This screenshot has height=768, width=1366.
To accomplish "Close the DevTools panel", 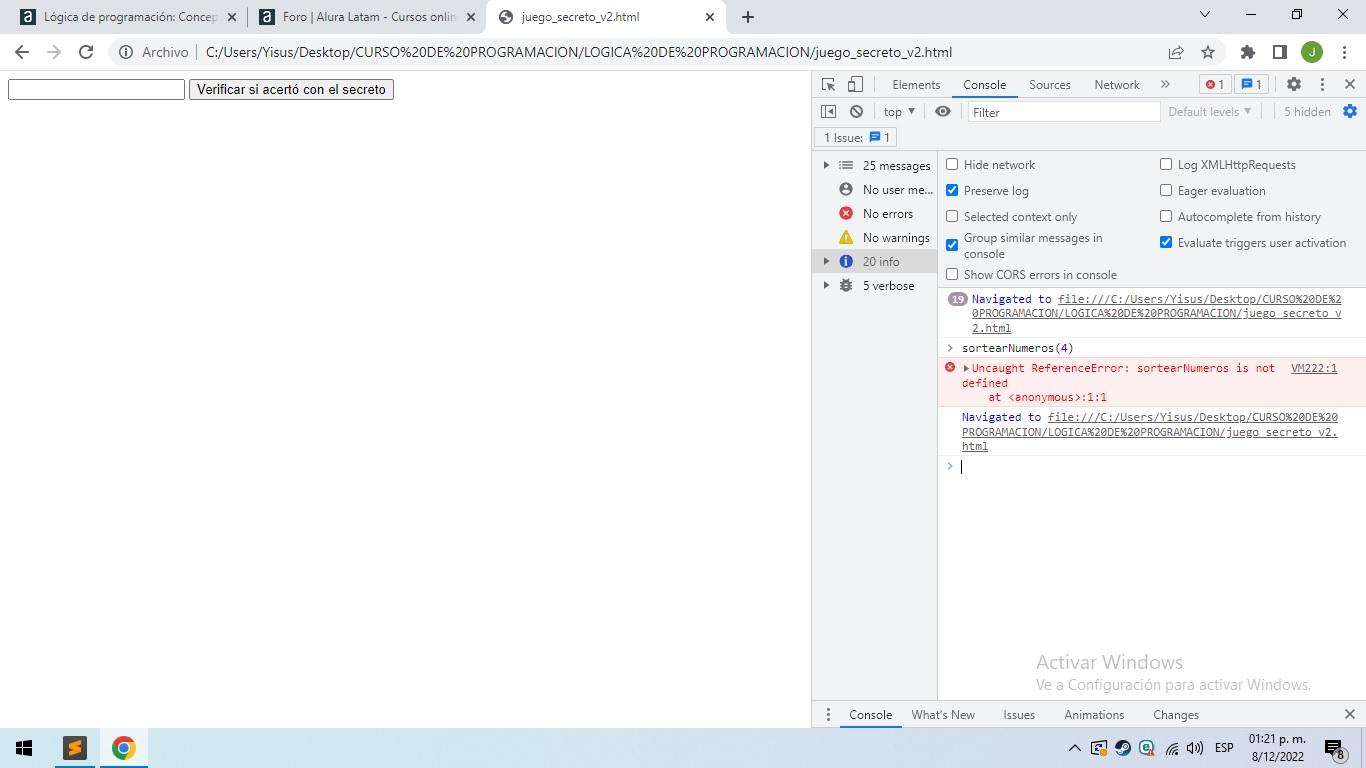I will 1350,85.
